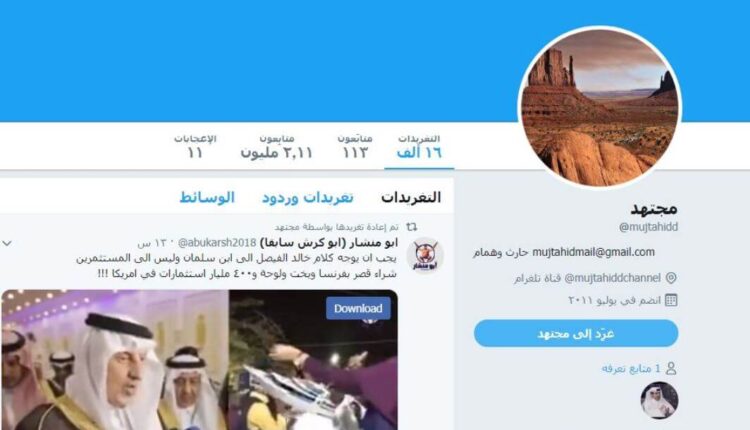This screenshot has width=750, height=430.
Task: Click the @mujtahiddchannel link in bio
Action: [612, 278]
